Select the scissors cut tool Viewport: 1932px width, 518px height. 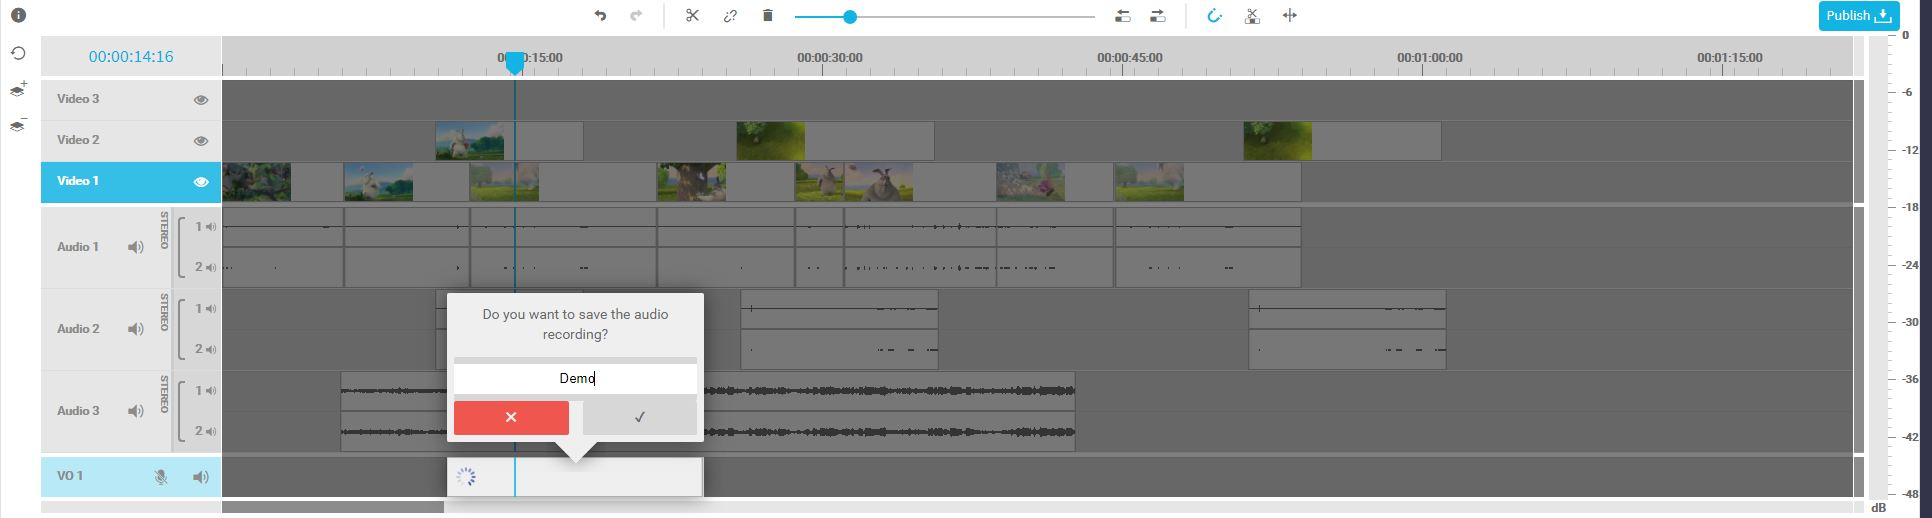pyautogui.click(x=692, y=16)
